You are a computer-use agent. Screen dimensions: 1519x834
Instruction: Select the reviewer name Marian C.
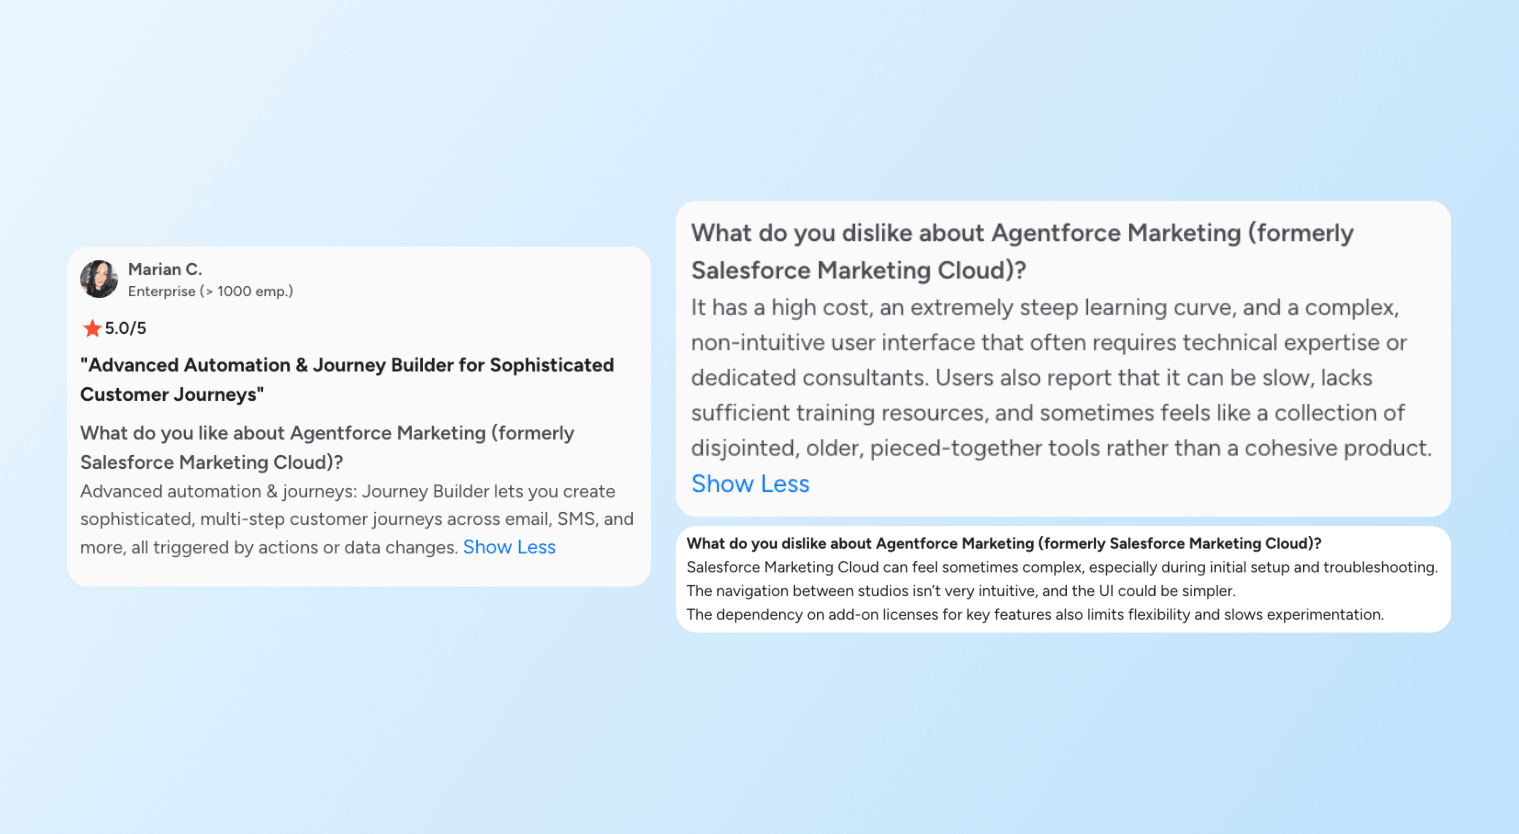164,269
